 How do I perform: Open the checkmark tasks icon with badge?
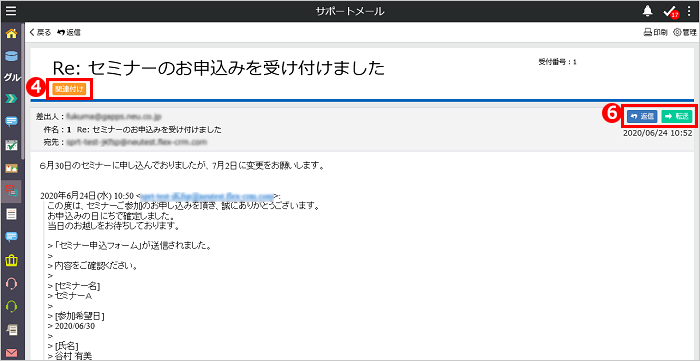click(x=670, y=12)
